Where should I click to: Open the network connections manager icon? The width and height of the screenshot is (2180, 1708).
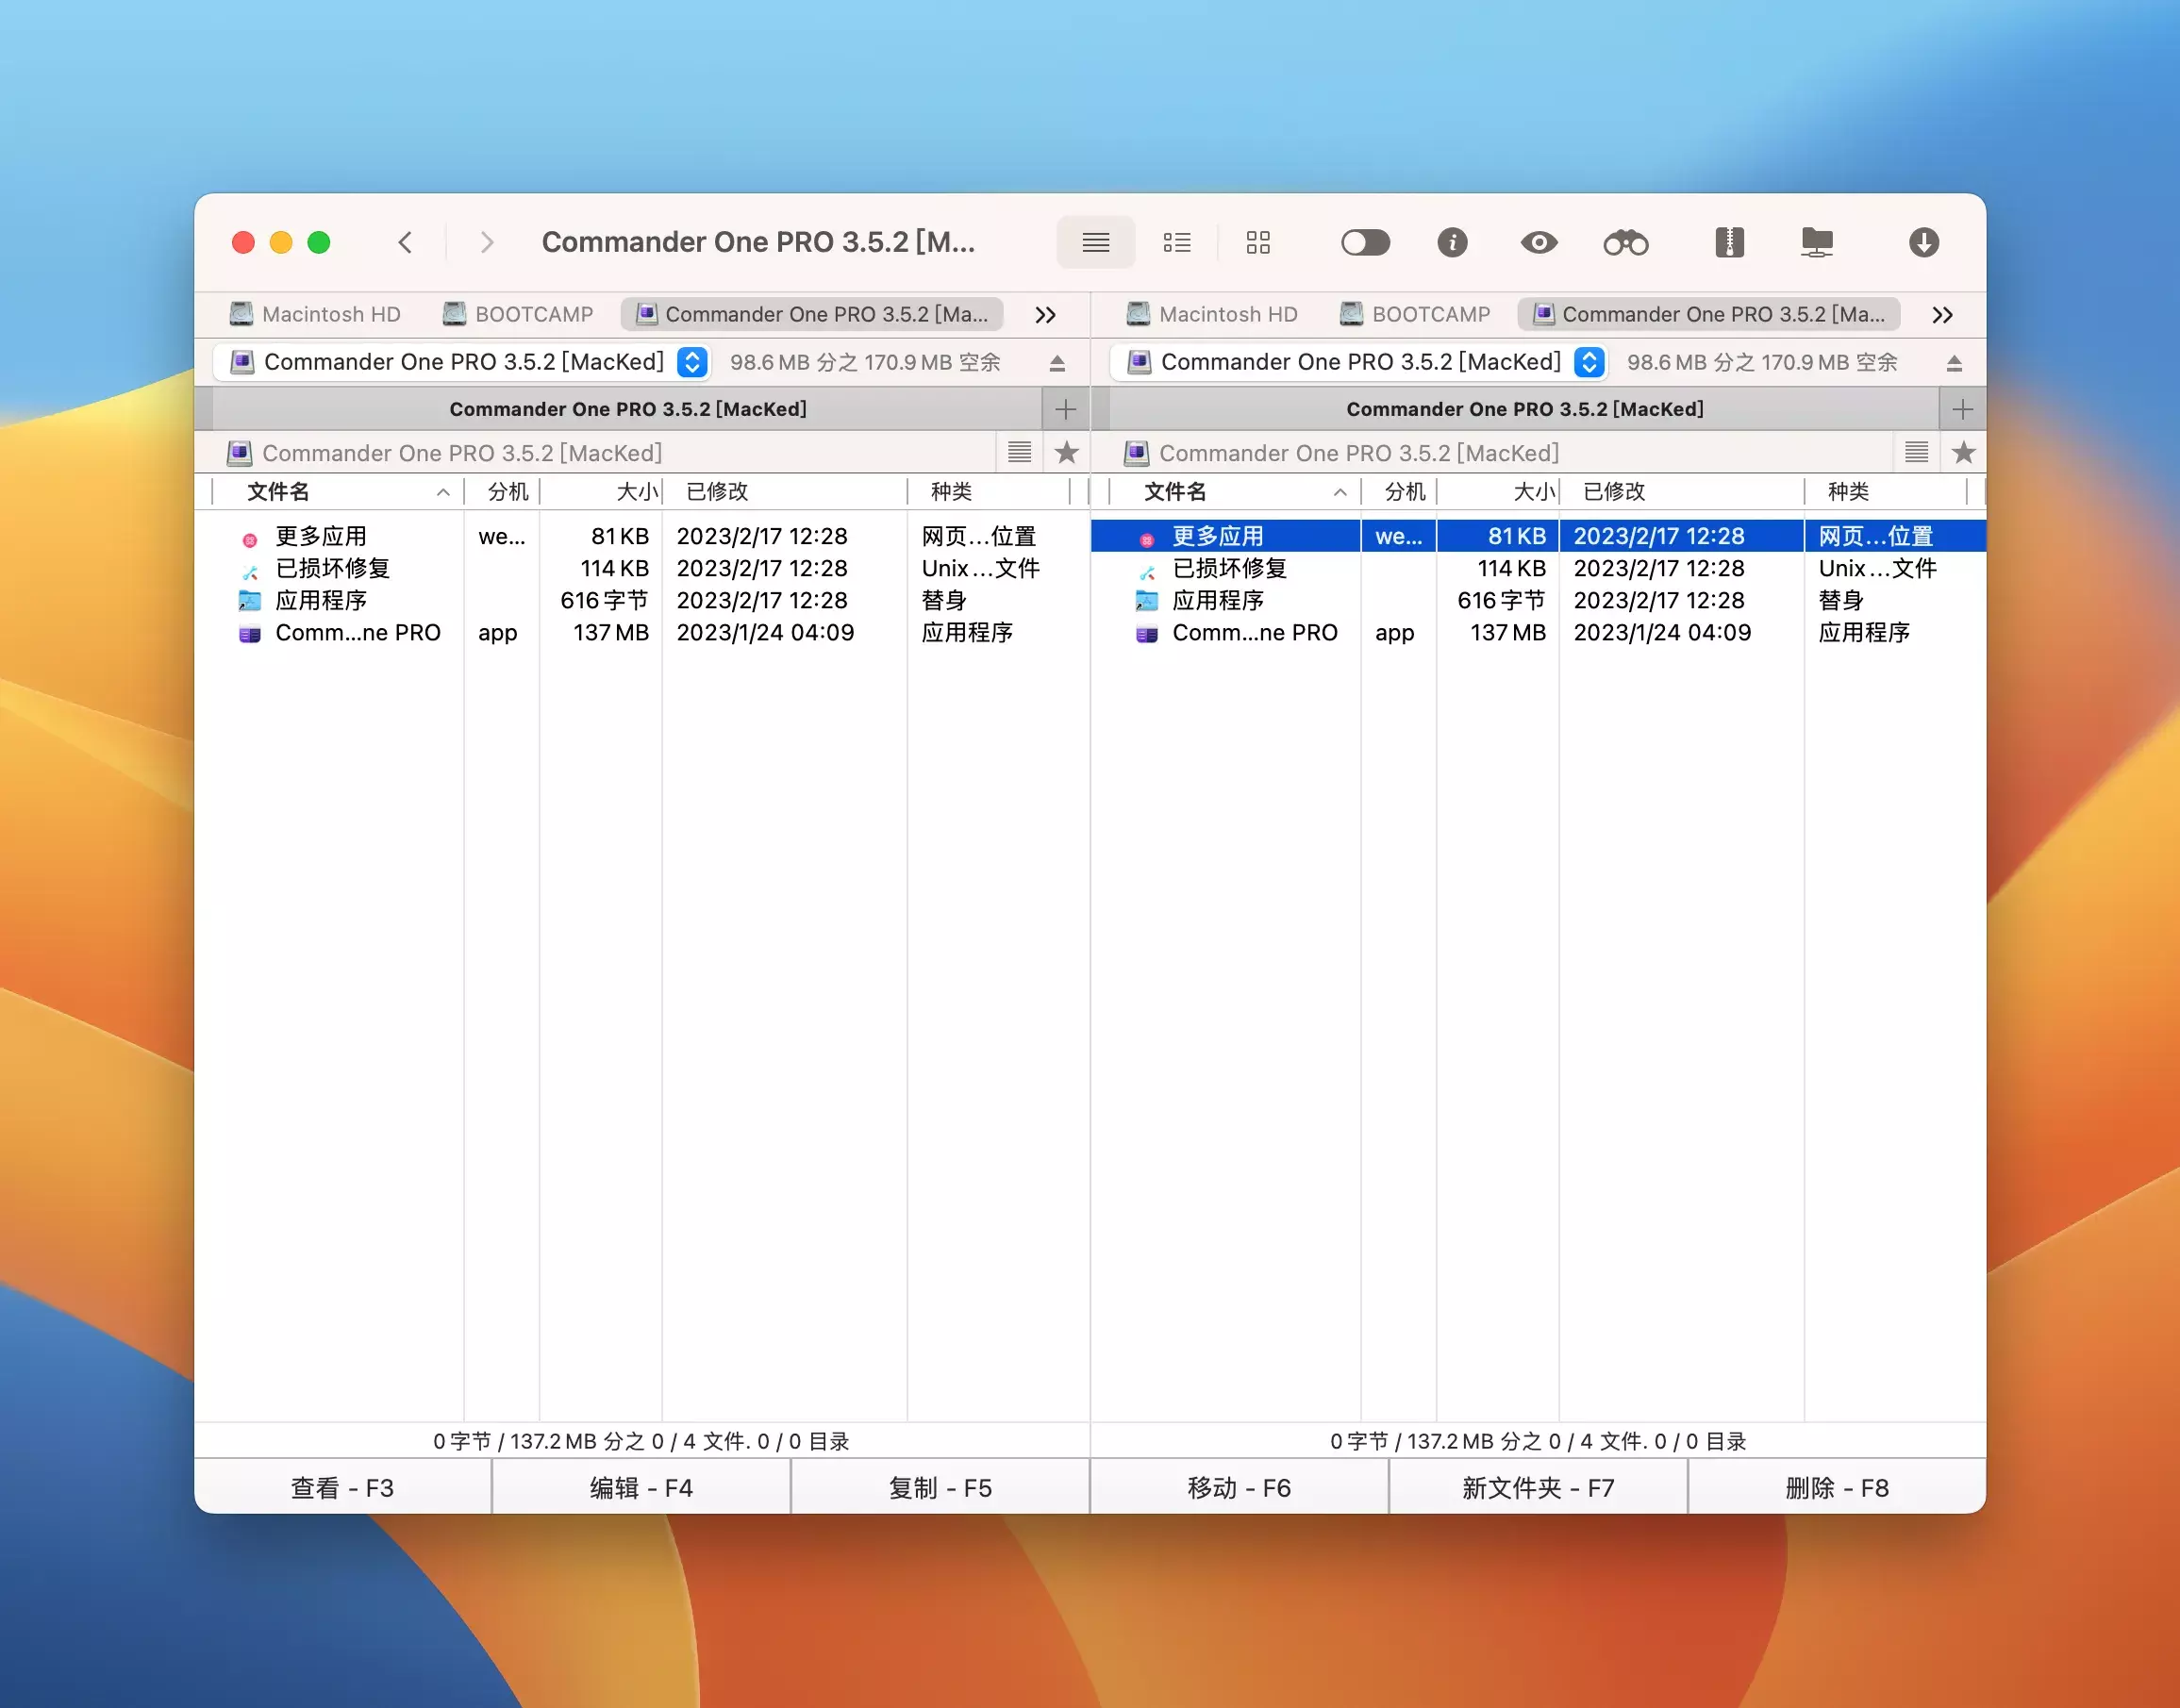point(1816,243)
